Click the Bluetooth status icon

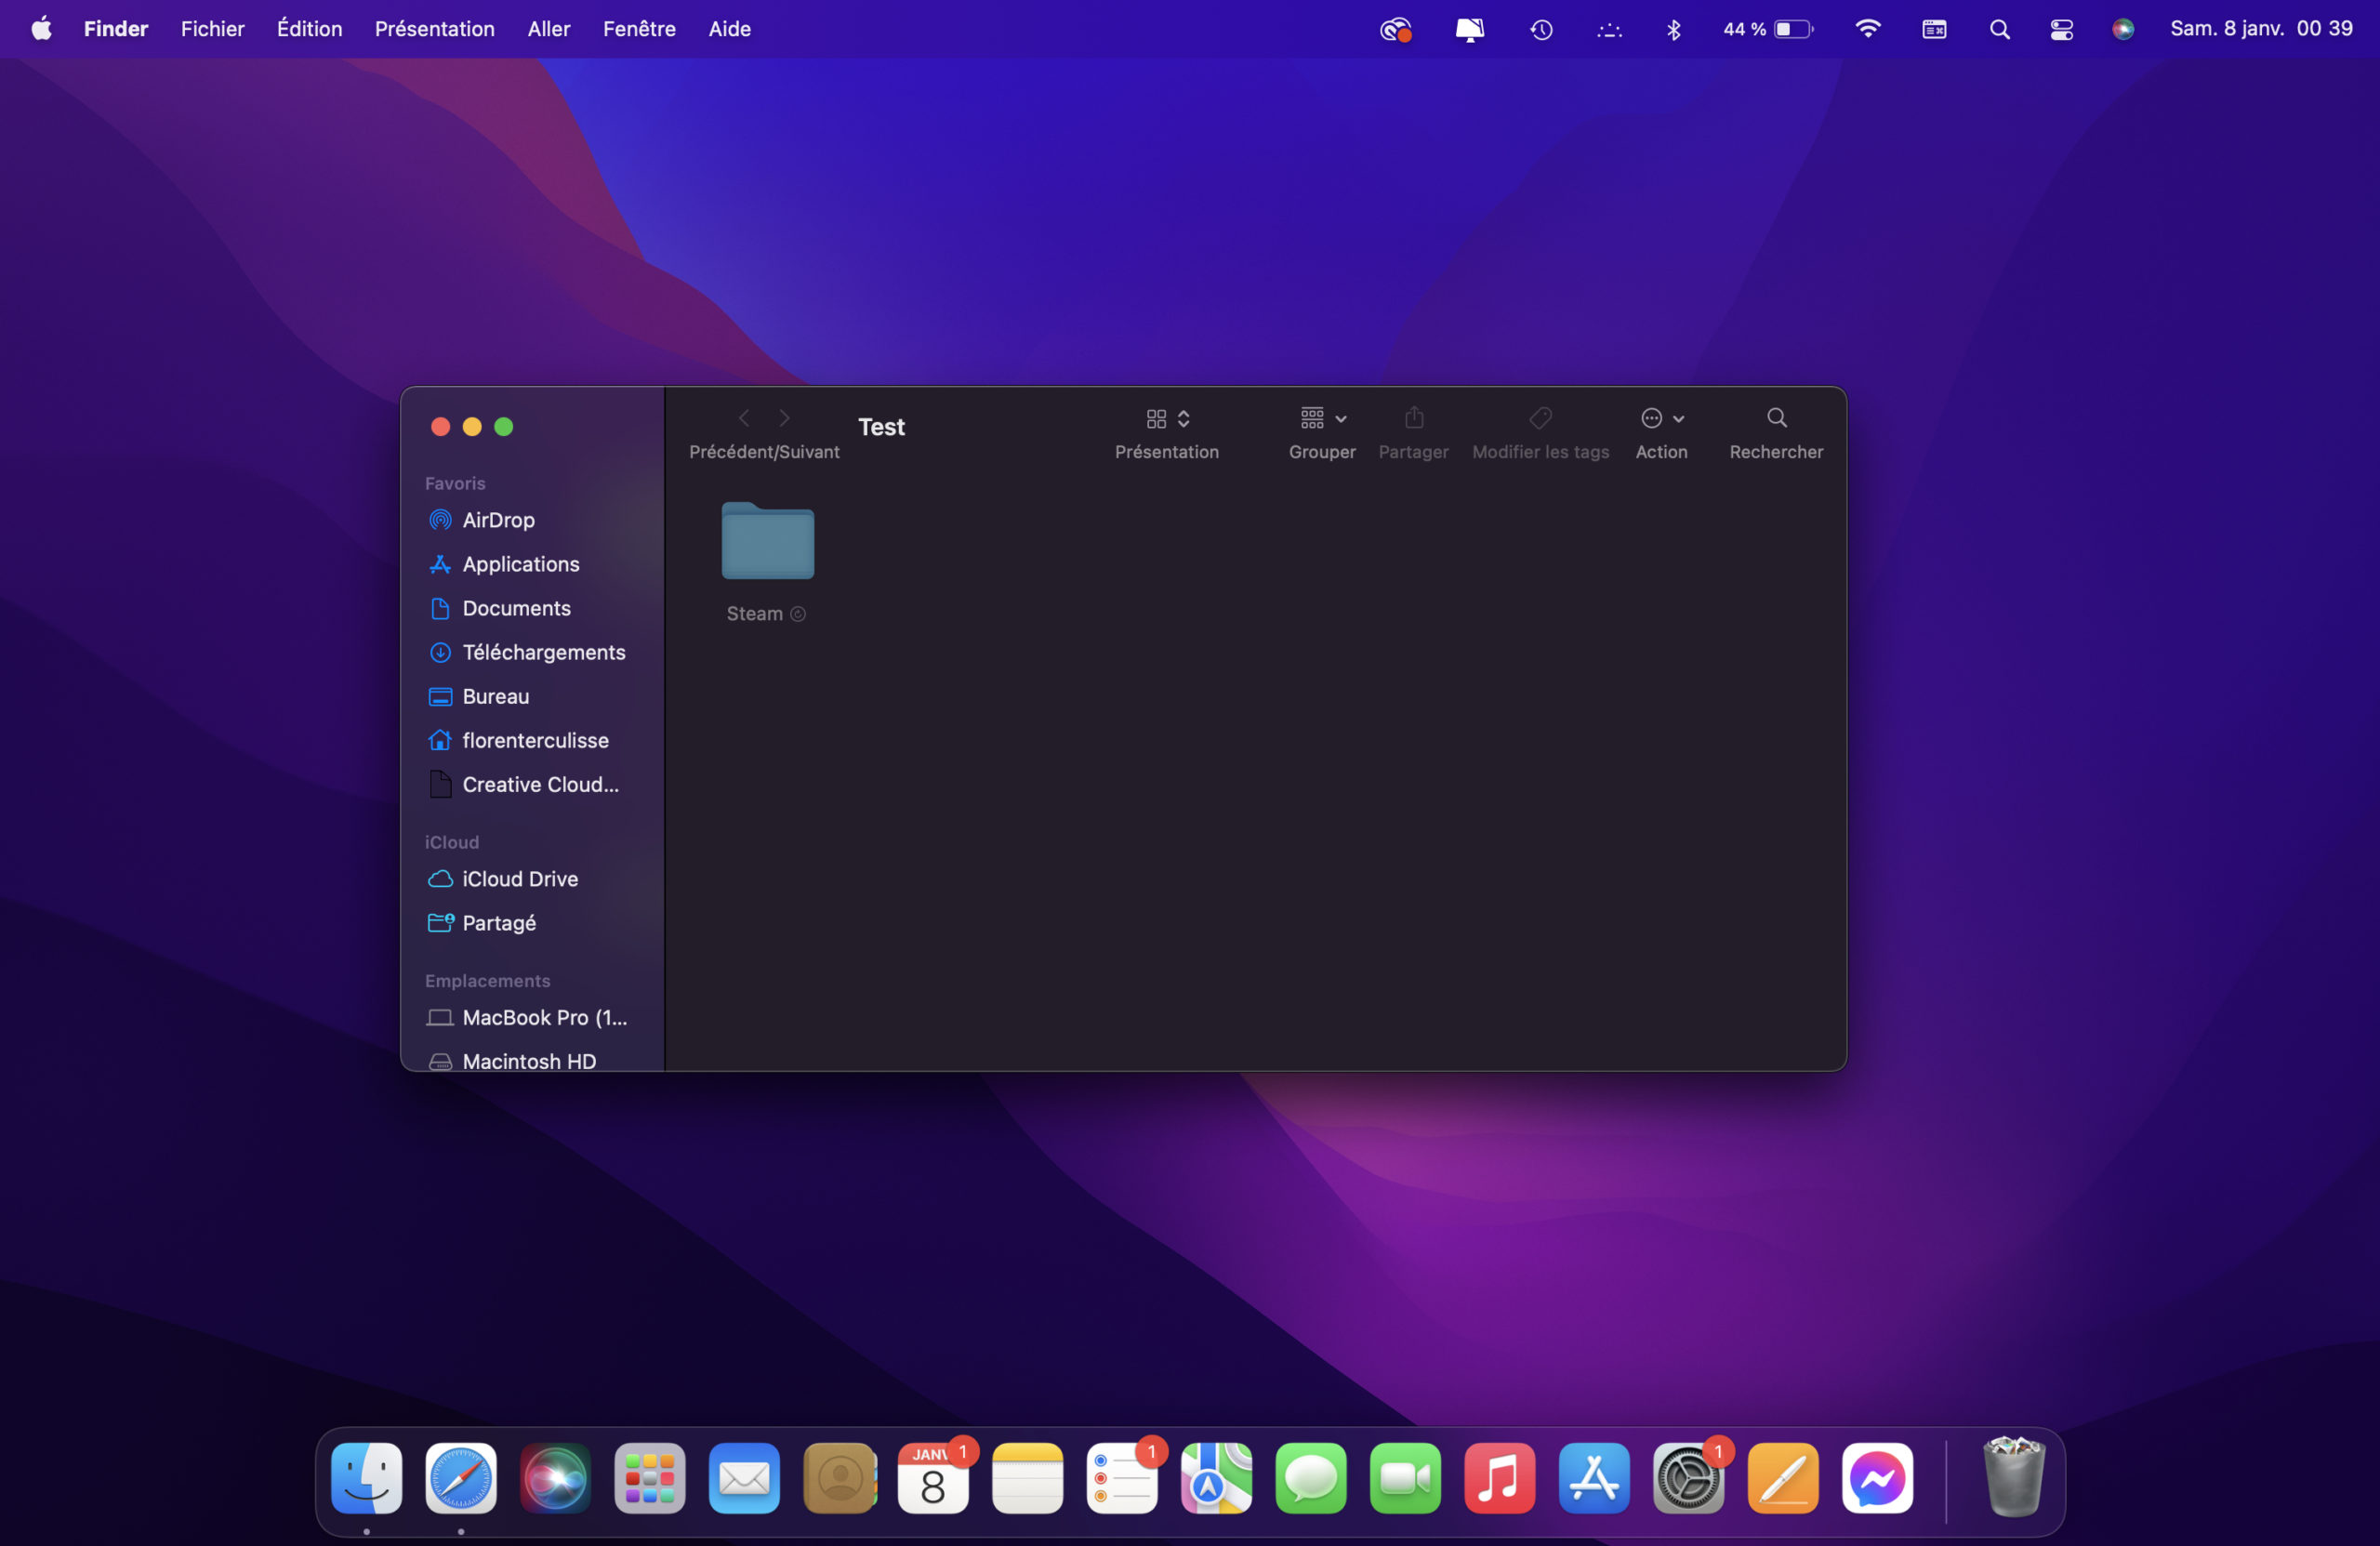click(1673, 29)
